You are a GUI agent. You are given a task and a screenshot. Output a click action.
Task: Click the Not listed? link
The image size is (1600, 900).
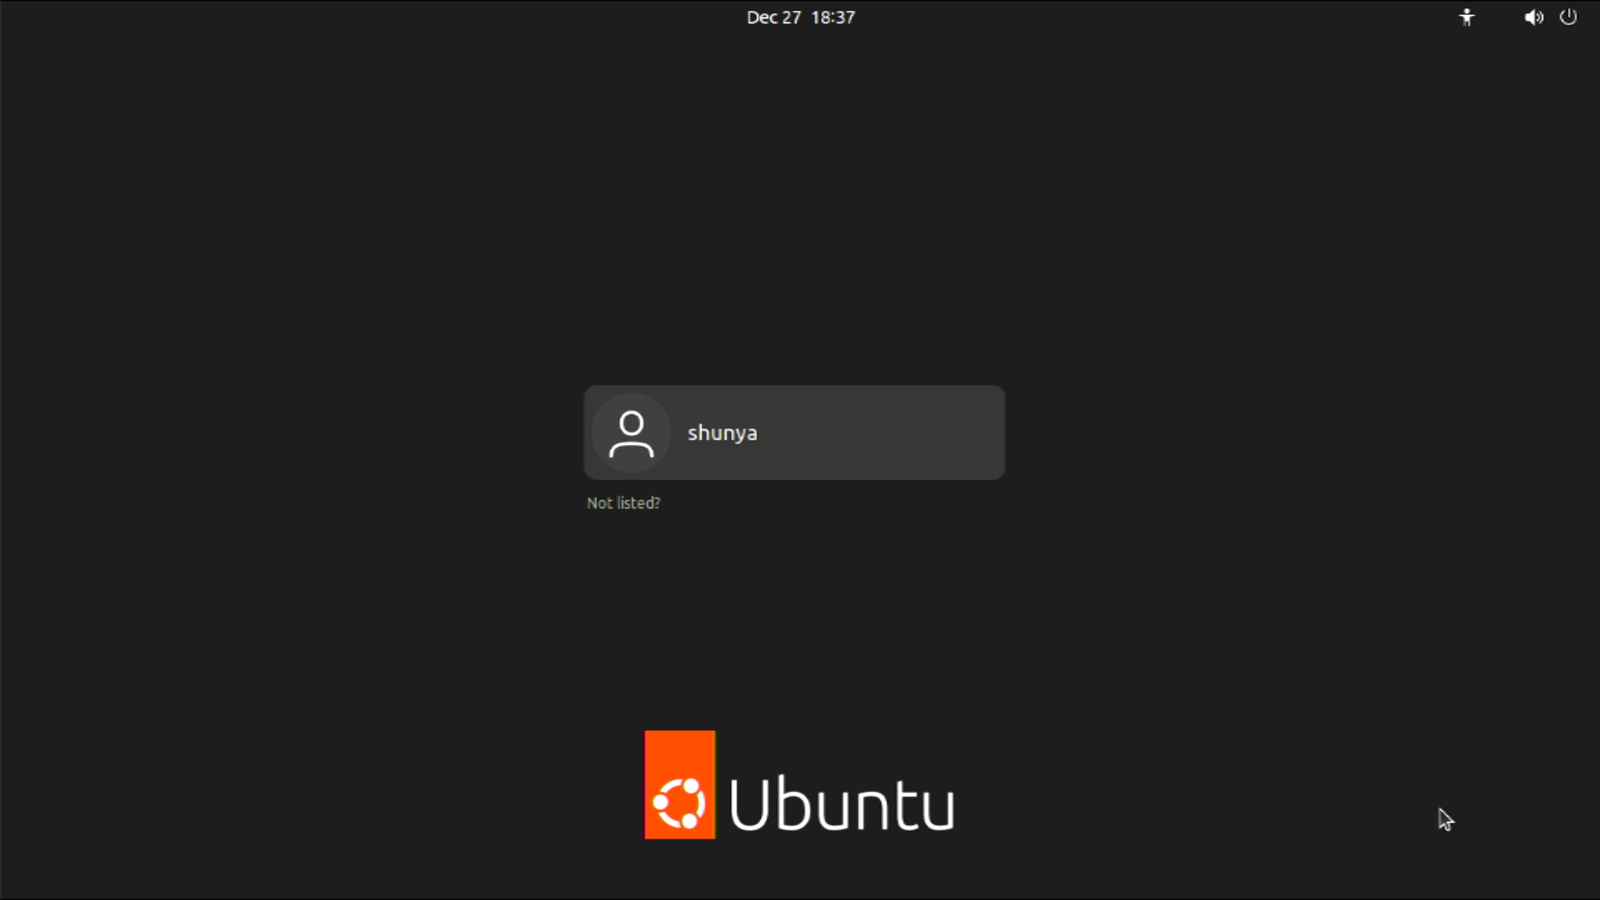point(623,503)
